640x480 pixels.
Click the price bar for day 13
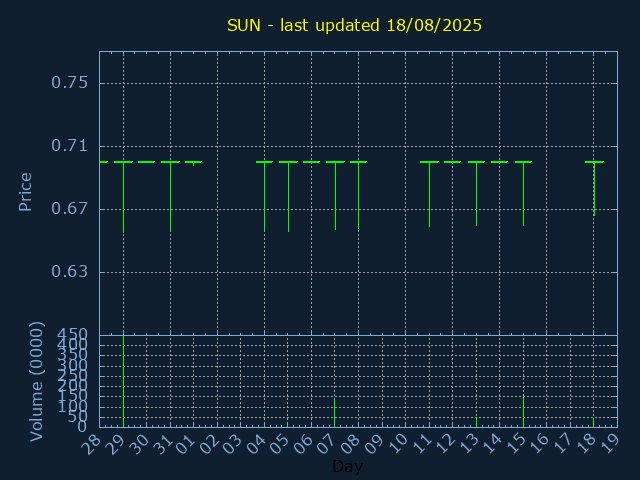pos(476,193)
